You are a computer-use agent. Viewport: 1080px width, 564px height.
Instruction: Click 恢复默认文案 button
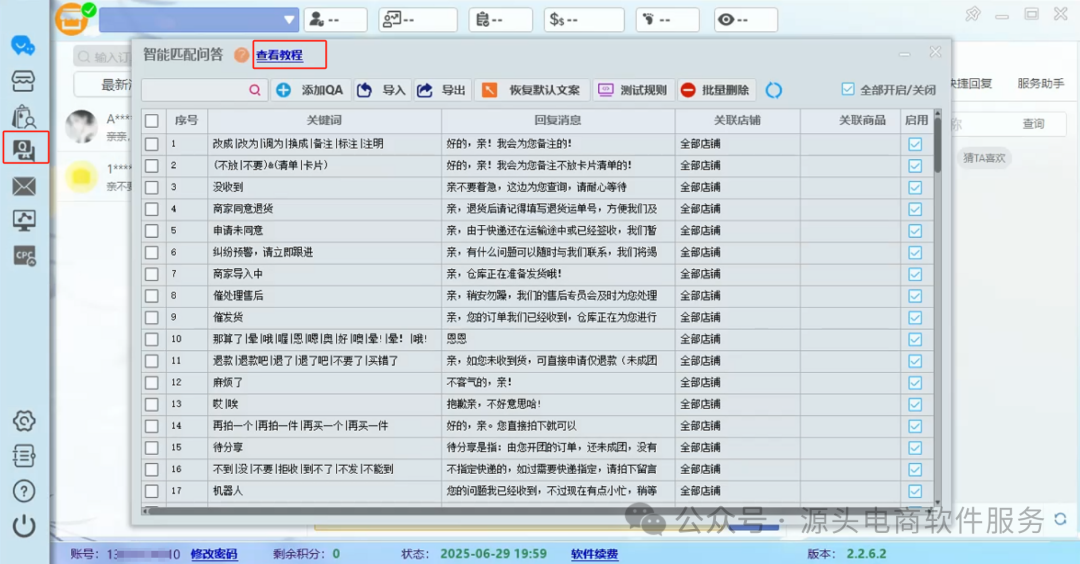532,90
